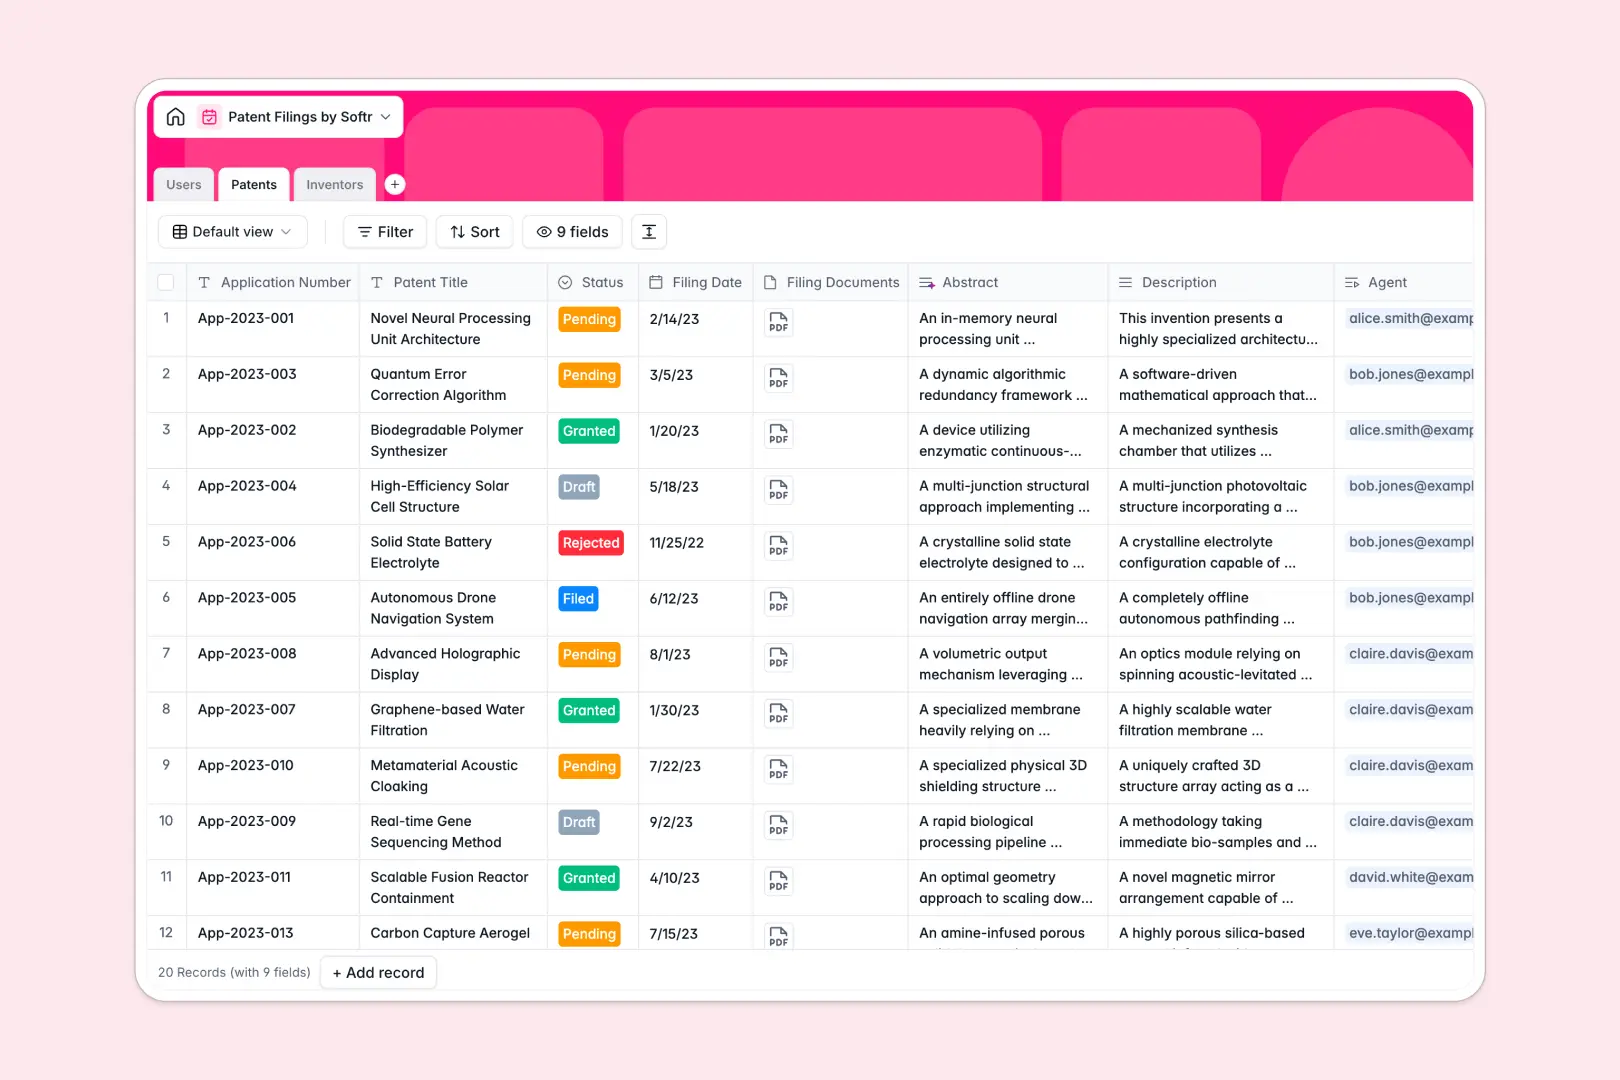Click the Pending status badge for App-2023-001
This screenshot has height=1080, width=1620.
coord(589,319)
